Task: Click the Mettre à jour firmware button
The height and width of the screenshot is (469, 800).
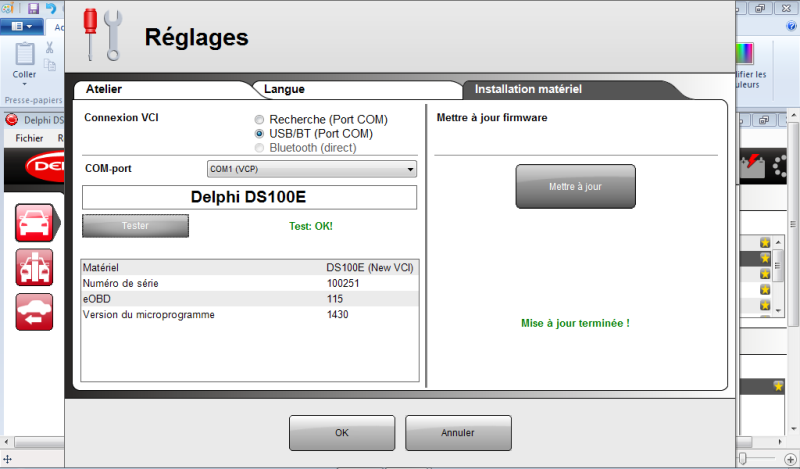Action: 575,186
